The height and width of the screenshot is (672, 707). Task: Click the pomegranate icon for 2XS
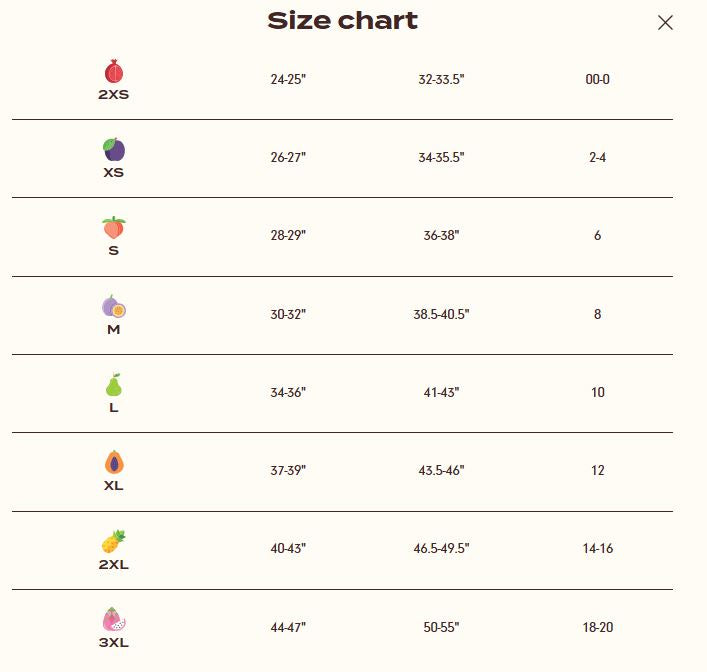pyautogui.click(x=114, y=72)
